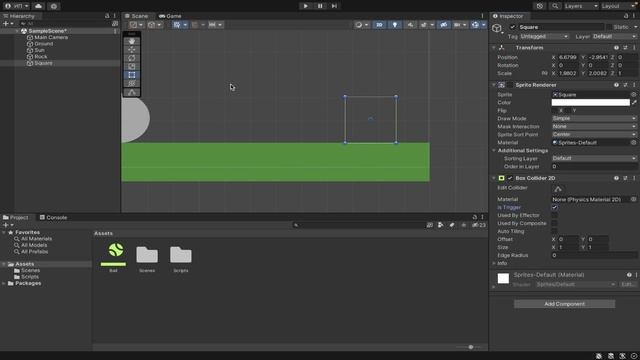Toggle the Box Collider 2D enabled checkbox
The width and height of the screenshot is (640, 360).
[x=510, y=178]
